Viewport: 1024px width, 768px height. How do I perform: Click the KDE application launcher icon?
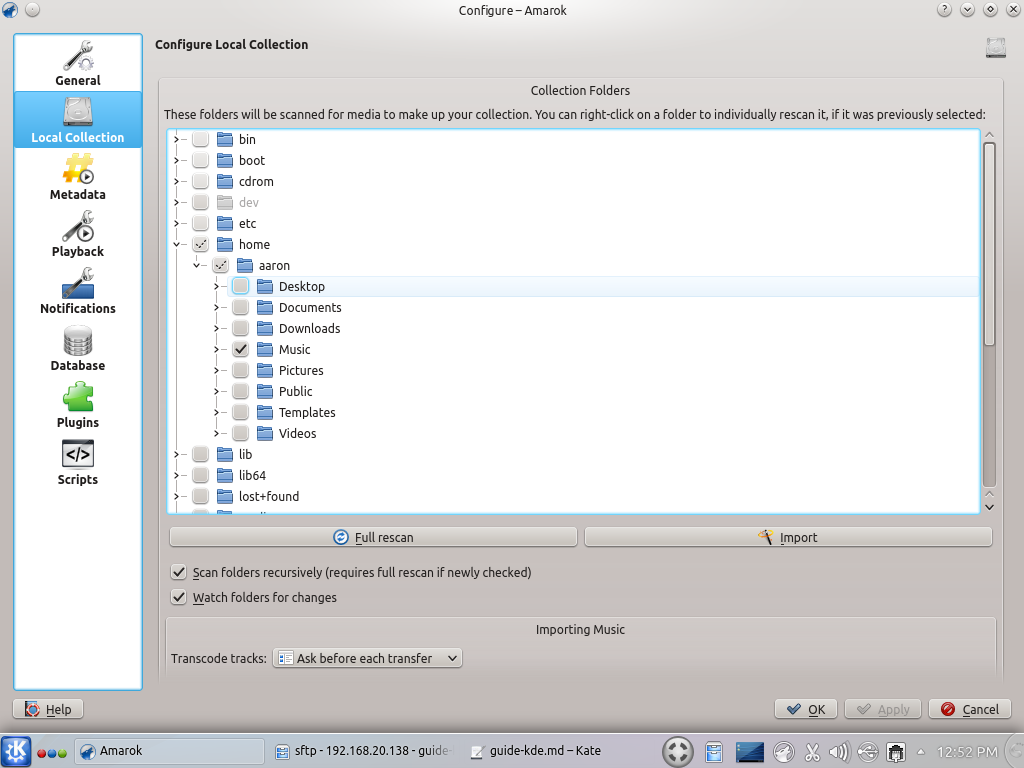[16, 752]
